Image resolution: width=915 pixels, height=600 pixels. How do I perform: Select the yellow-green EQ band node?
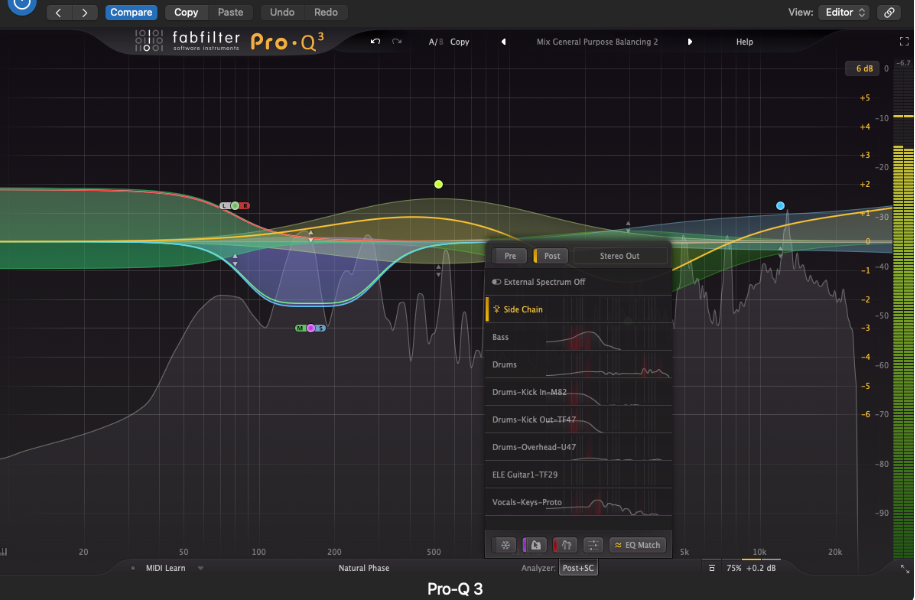pos(438,184)
